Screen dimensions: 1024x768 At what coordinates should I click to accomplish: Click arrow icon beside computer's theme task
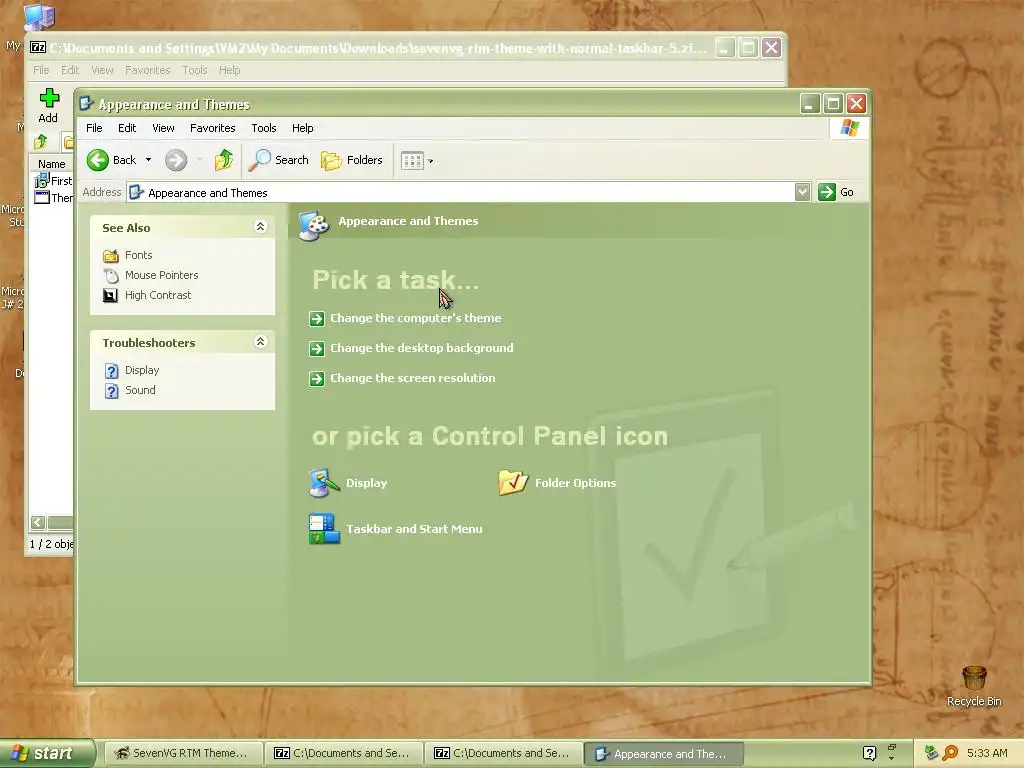pos(317,319)
